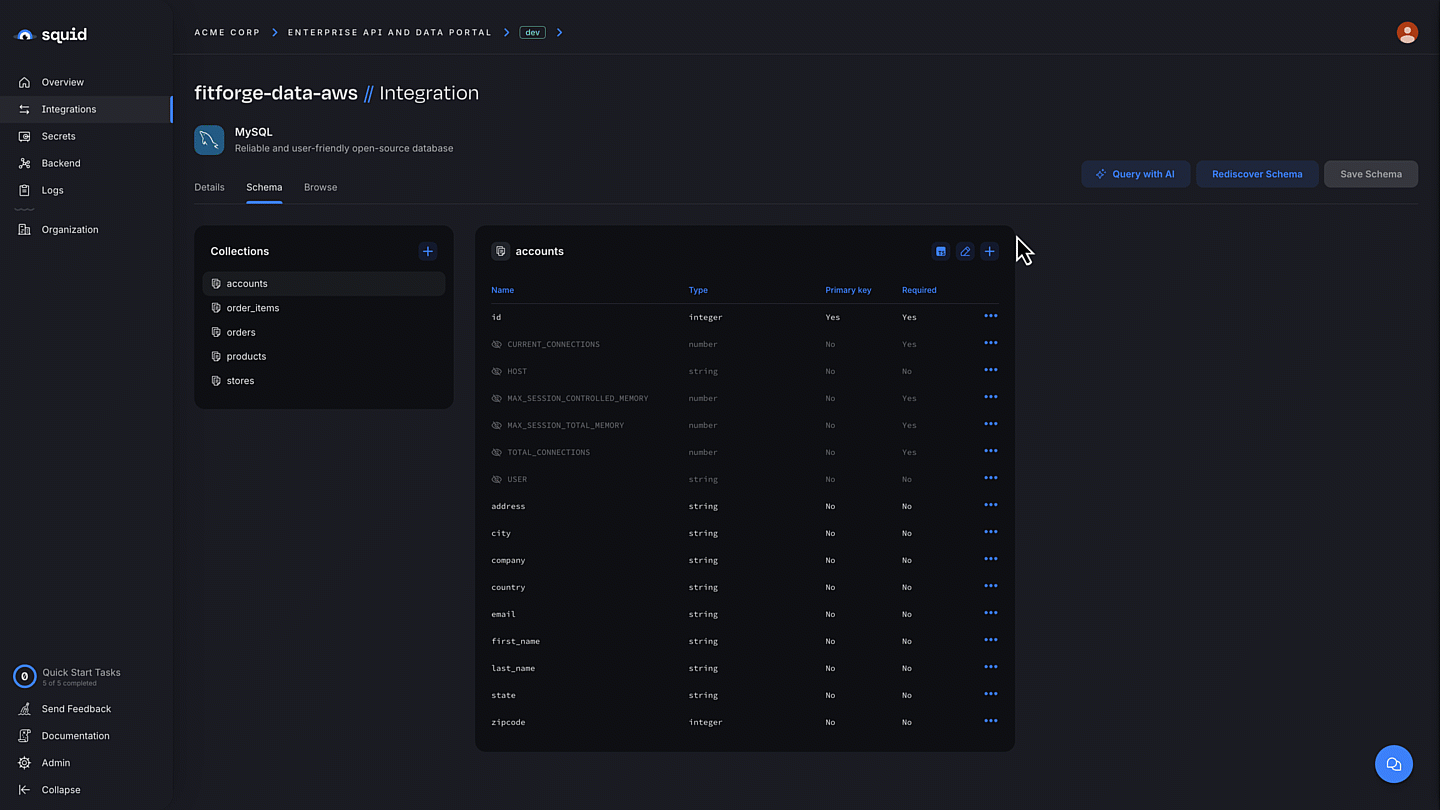Viewport: 1440px width, 810px height.
Task: Sort by the Name column header
Action: [x=502, y=290]
